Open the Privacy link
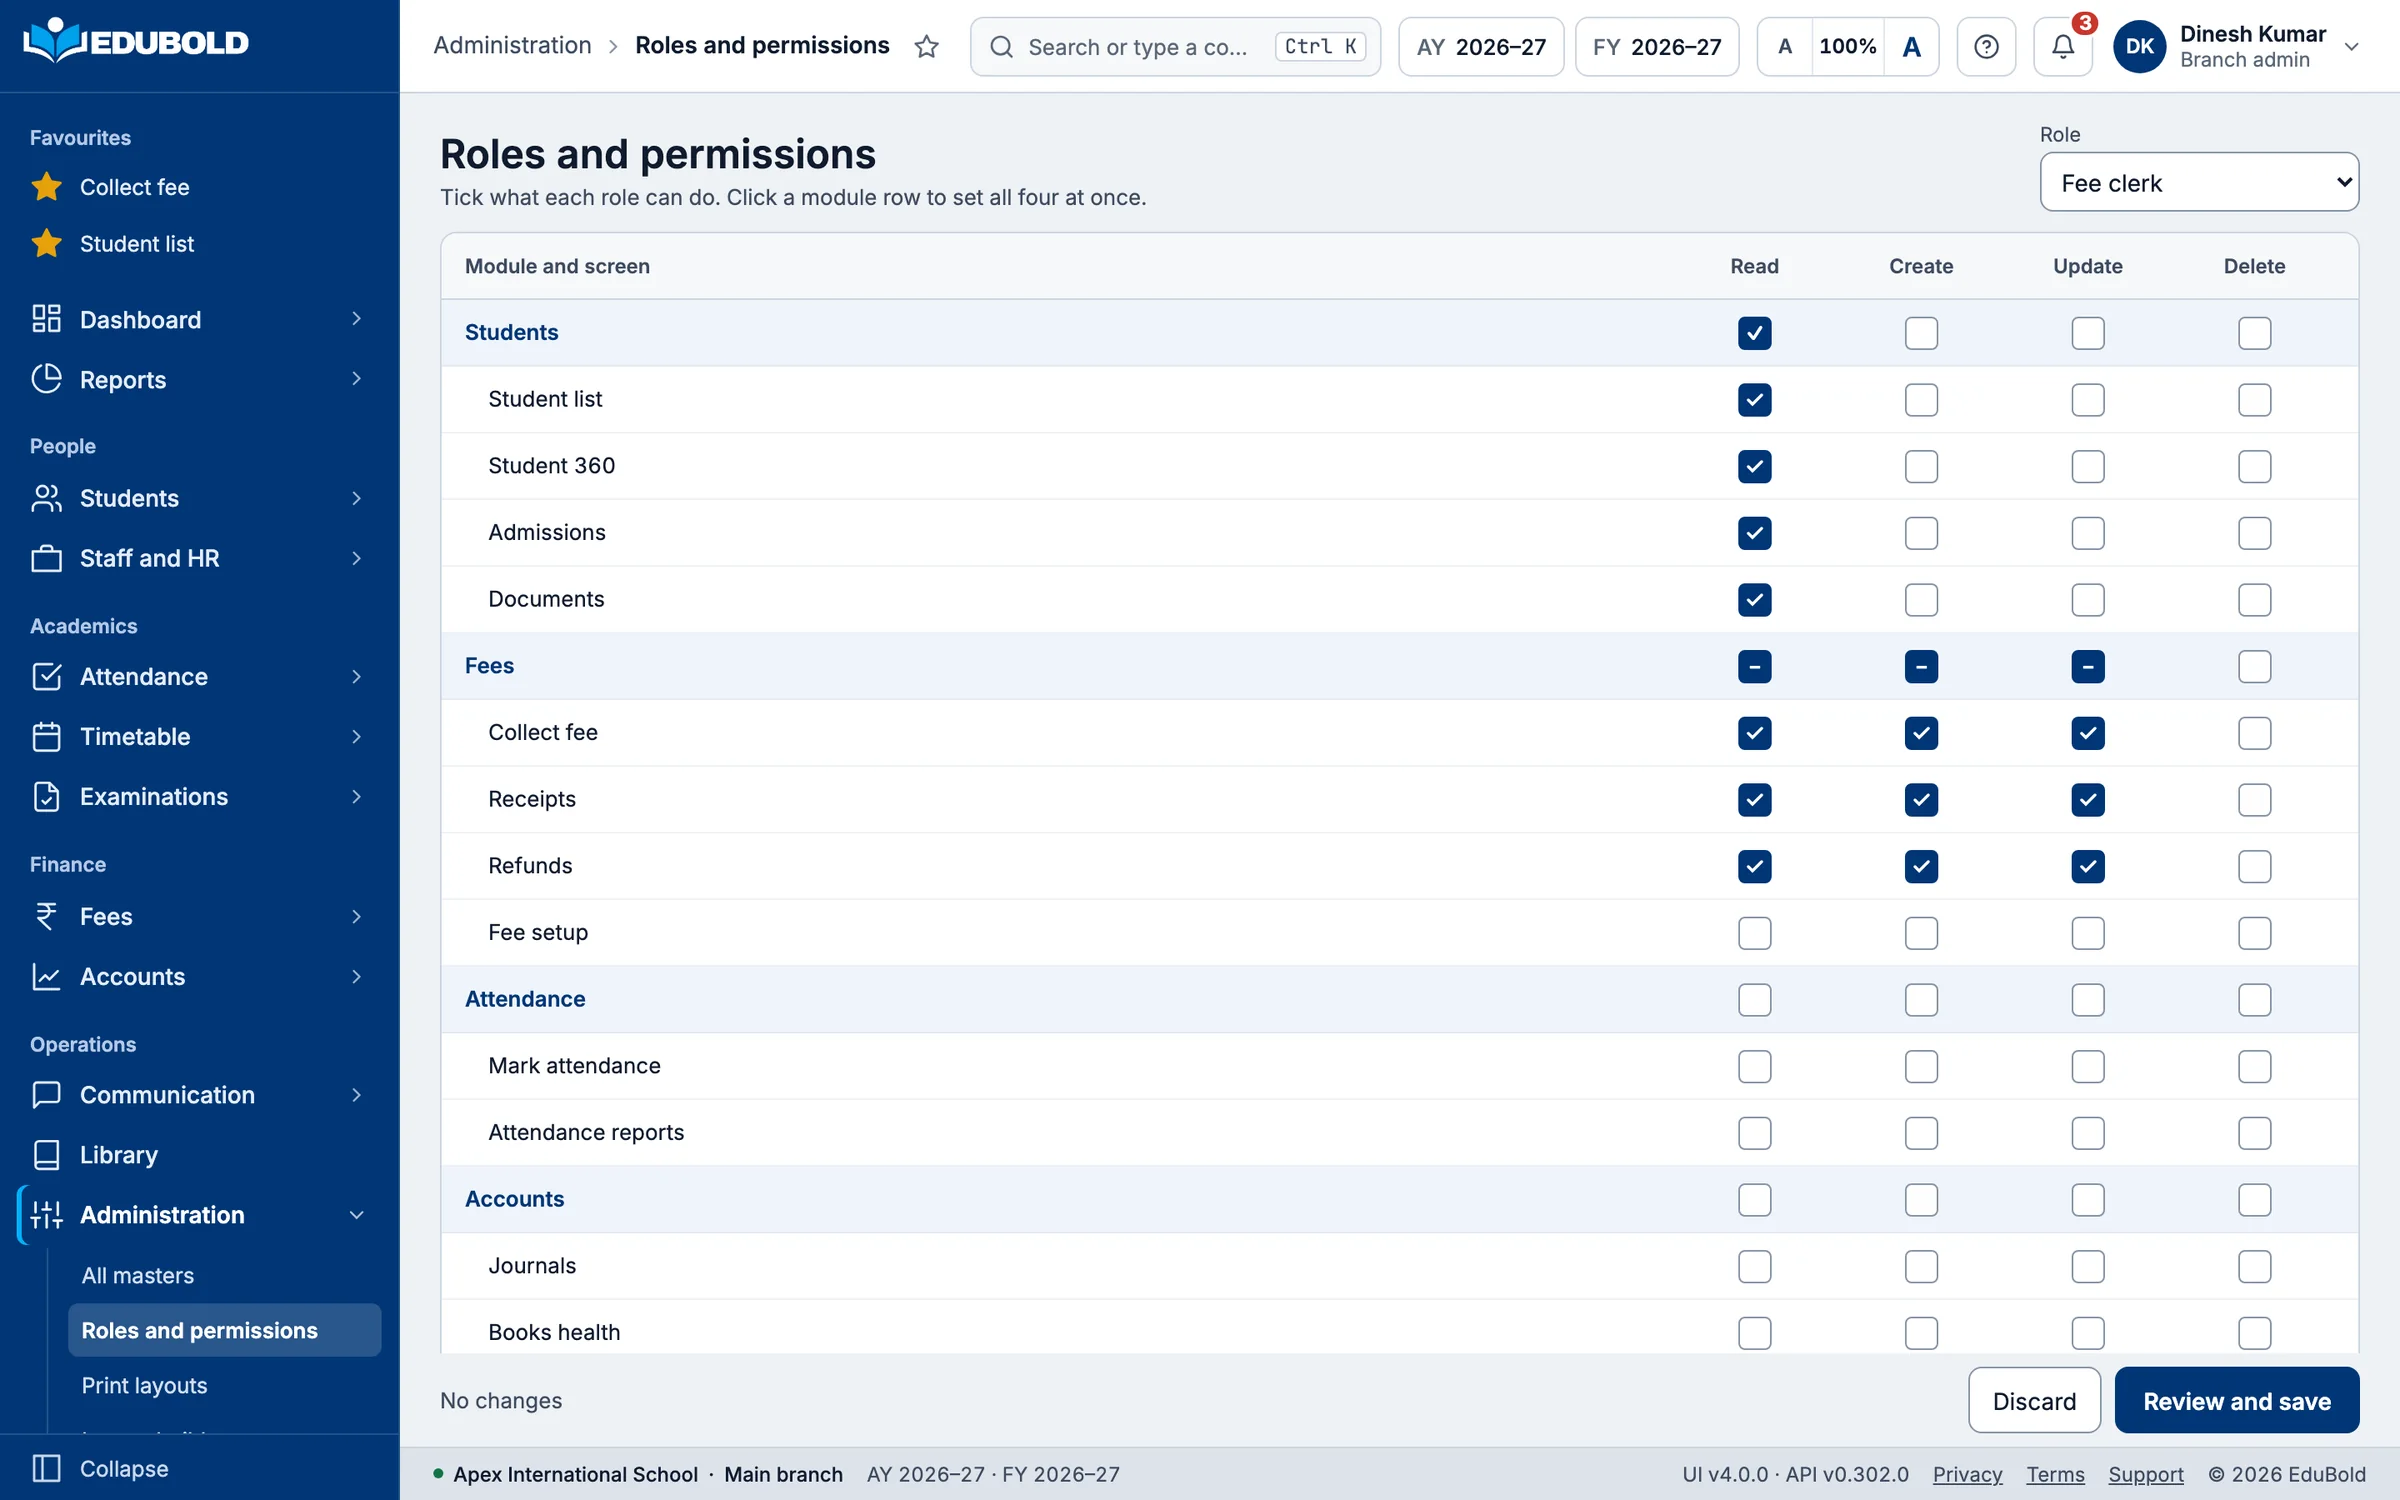2400x1500 pixels. [1967, 1474]
